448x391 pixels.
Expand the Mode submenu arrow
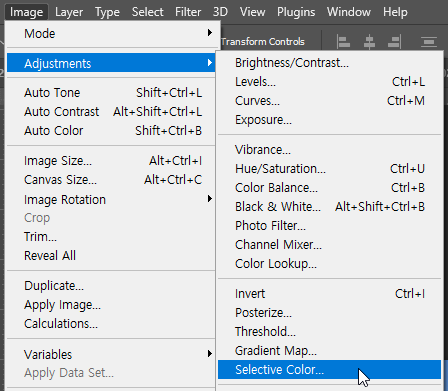210,33
